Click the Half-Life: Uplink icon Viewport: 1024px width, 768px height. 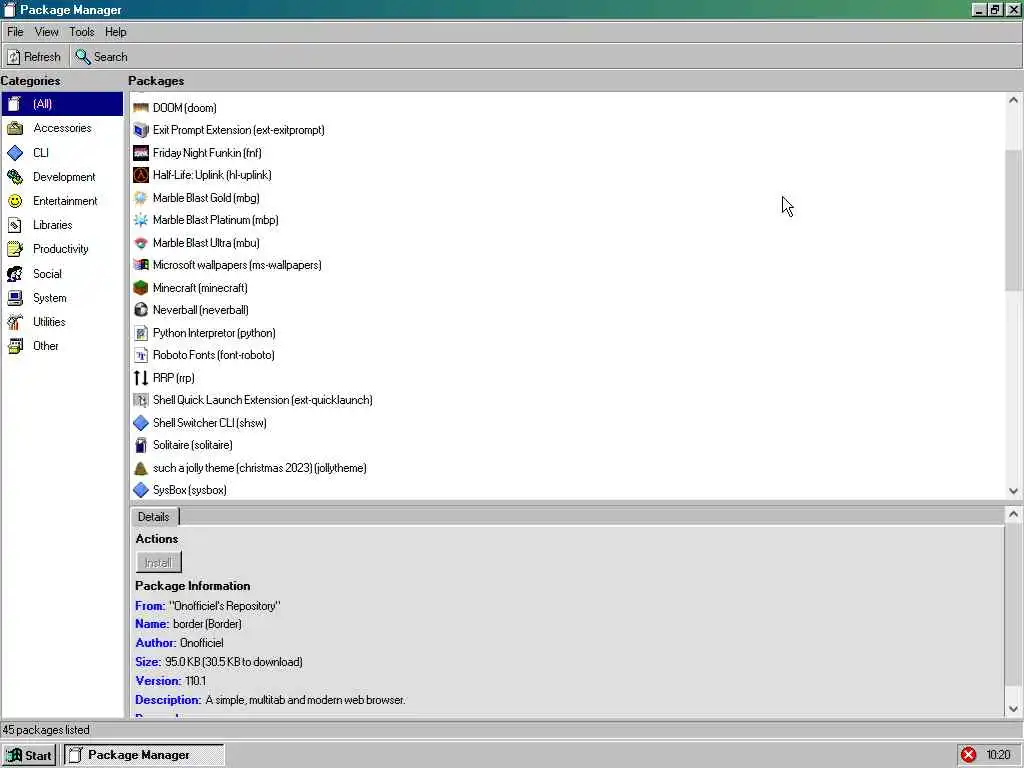(141, 175)
